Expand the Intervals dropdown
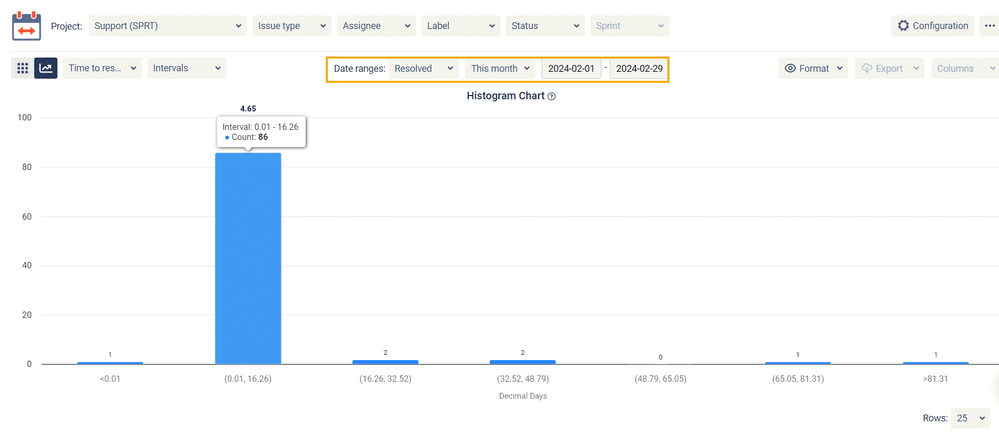This screenshot has height=433, width=999. (x=187, y=68)
